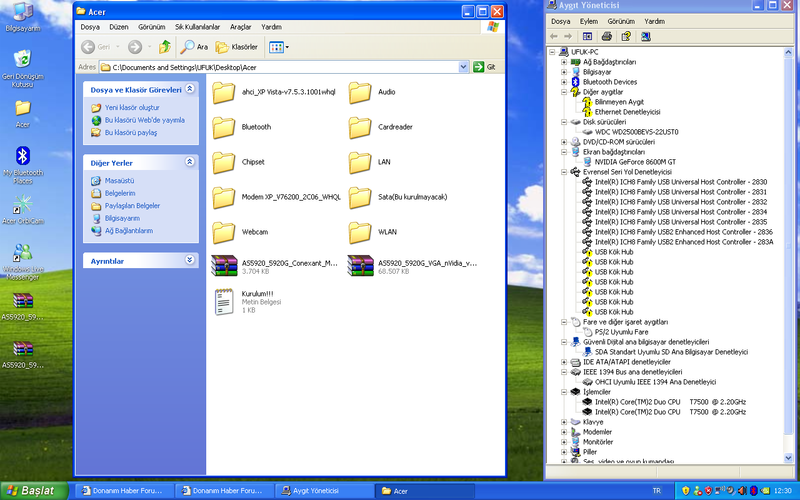Click the Yeni klasör oluştur link

pyautogui.click(x=132, y=107)
